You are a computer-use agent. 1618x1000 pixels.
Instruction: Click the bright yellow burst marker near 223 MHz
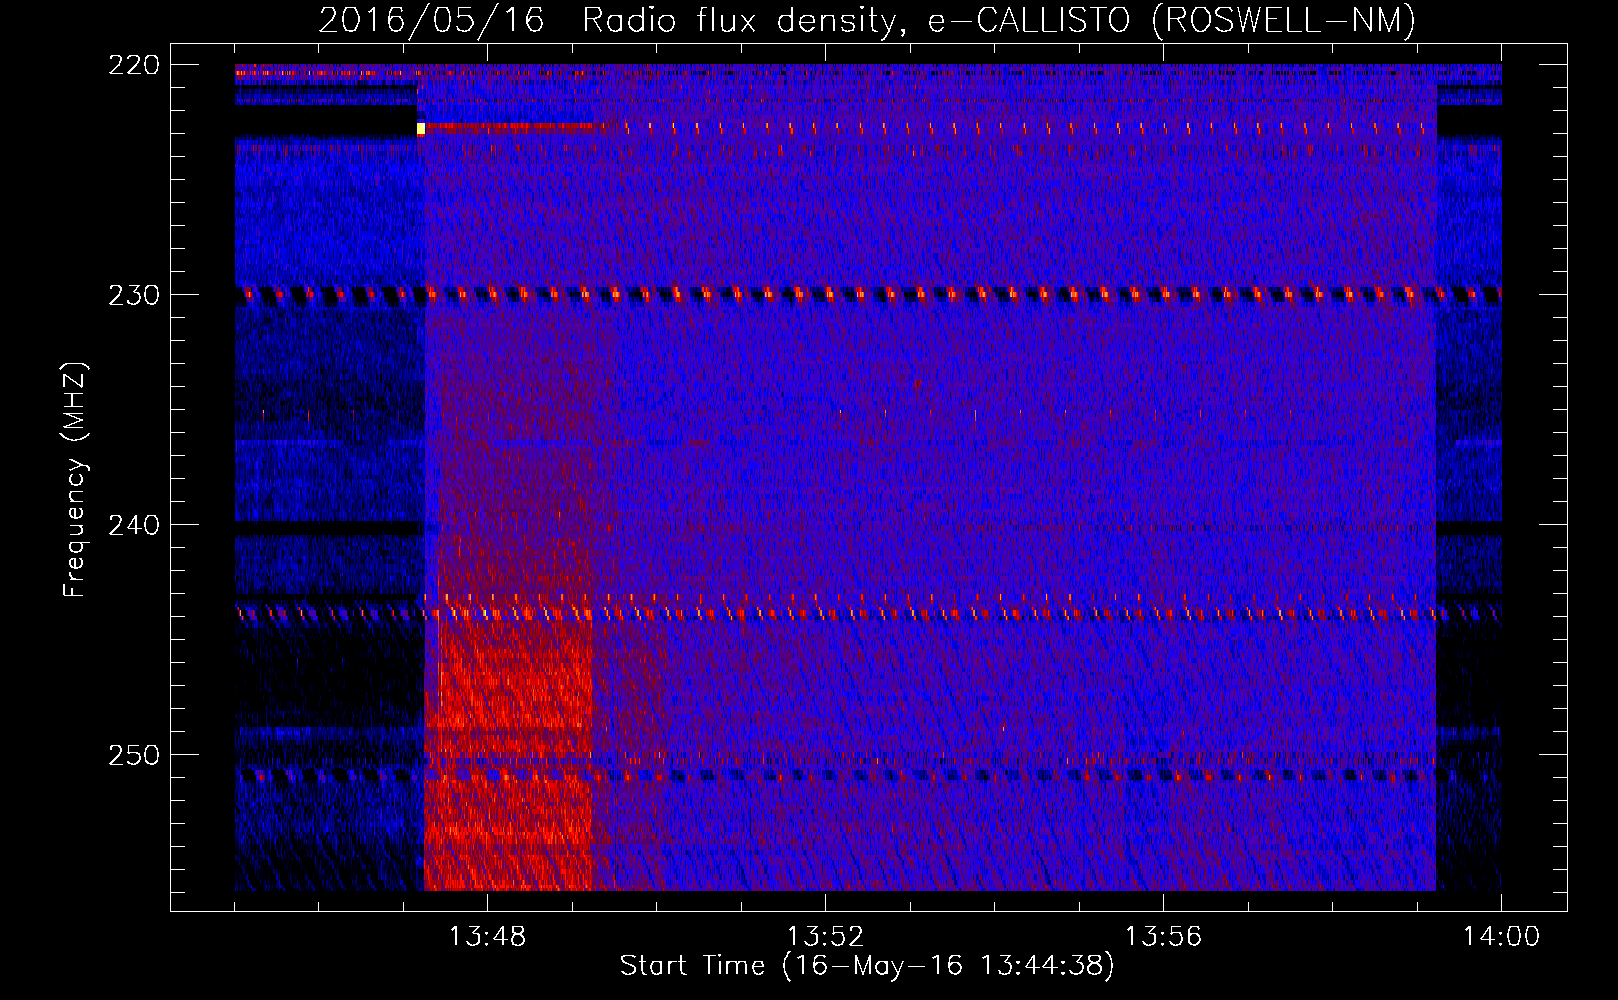pyautogui.click(x=421, y=129)
